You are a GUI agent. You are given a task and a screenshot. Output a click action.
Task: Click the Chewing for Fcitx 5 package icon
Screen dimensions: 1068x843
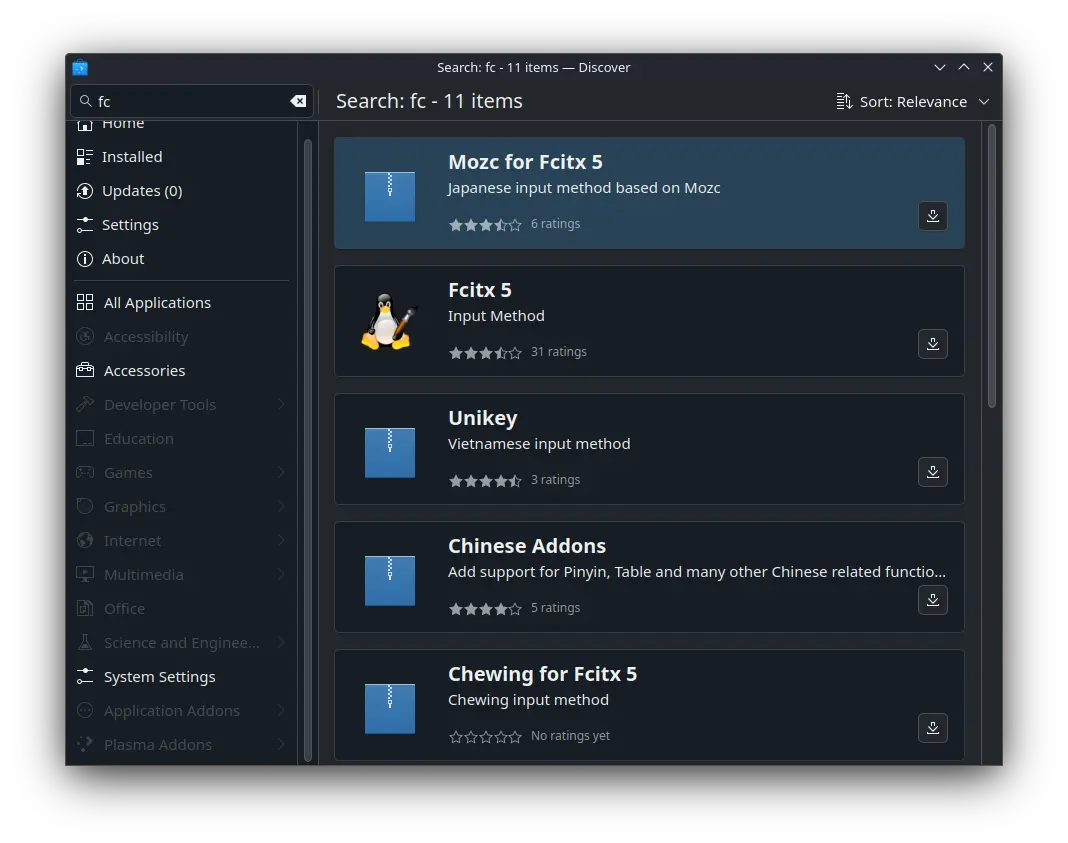pos(390,708)
